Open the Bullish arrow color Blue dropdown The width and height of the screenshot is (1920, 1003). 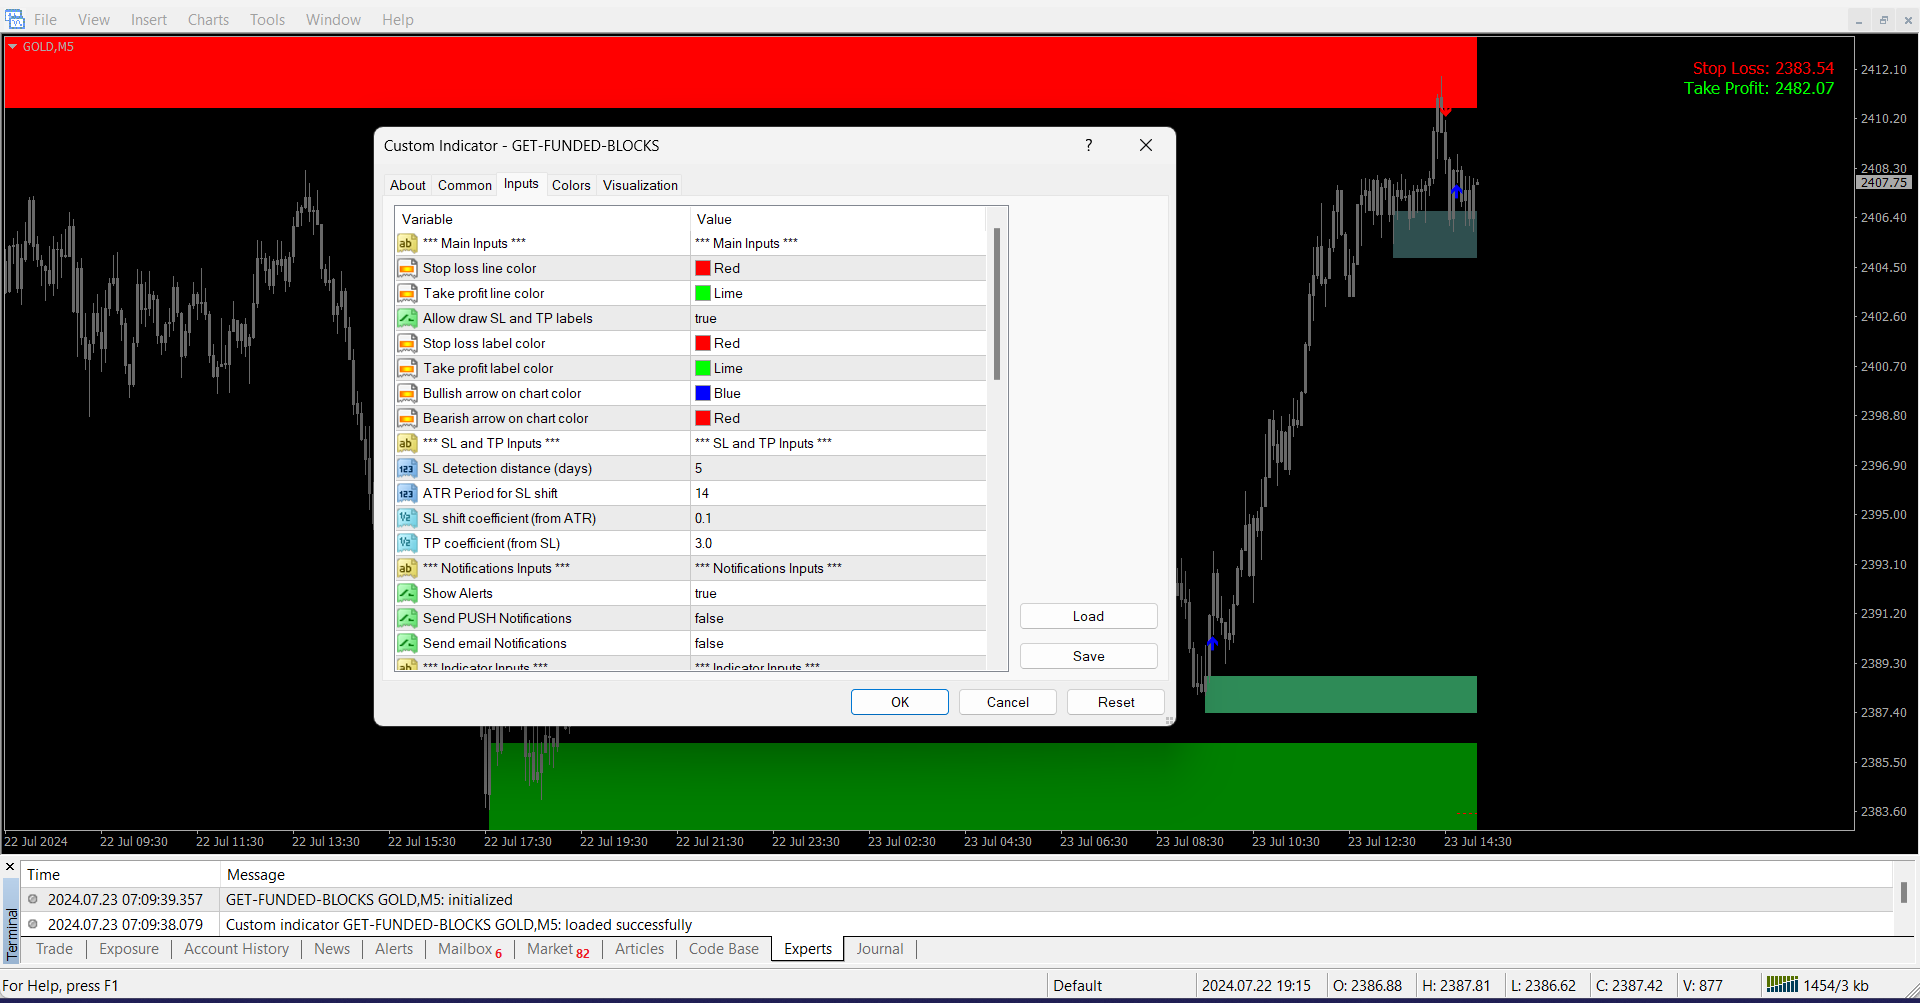838,393
